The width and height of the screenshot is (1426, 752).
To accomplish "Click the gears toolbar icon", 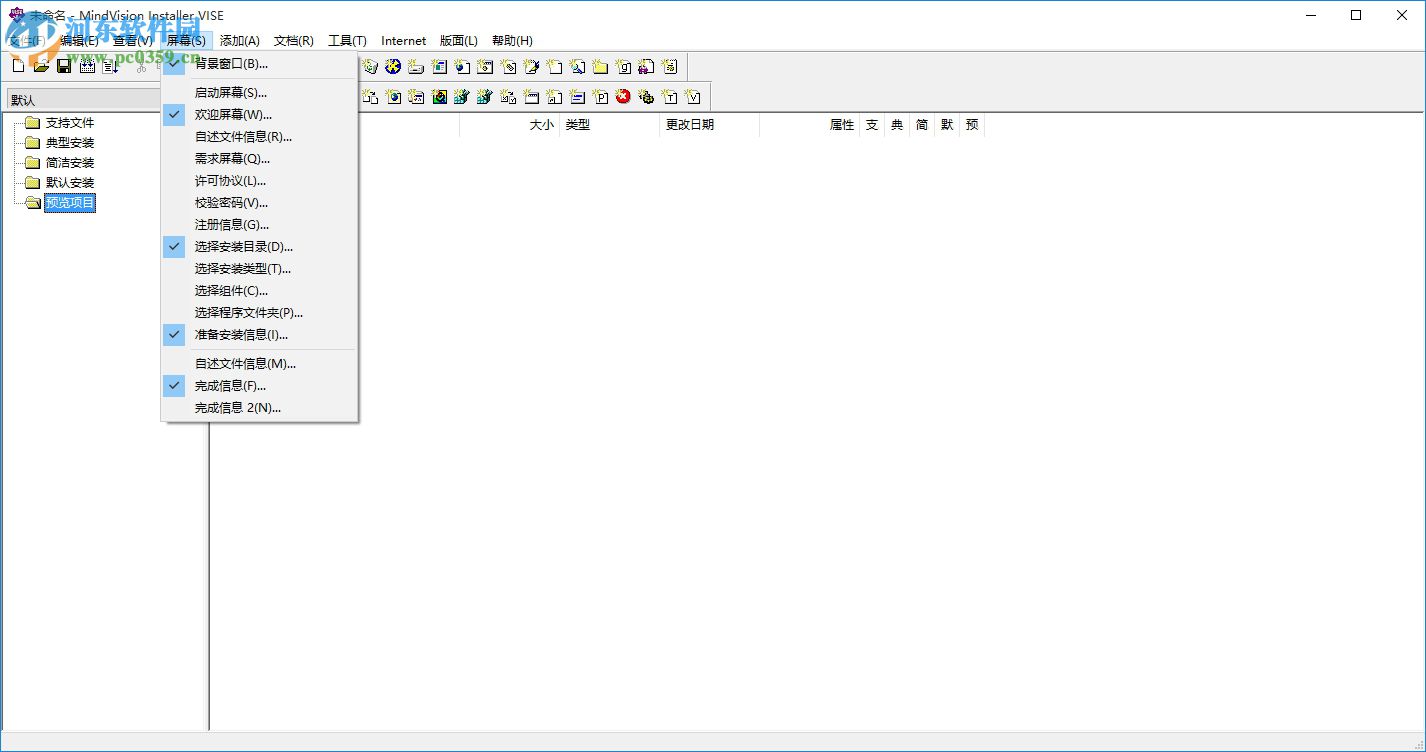I will tap(646, 97).
